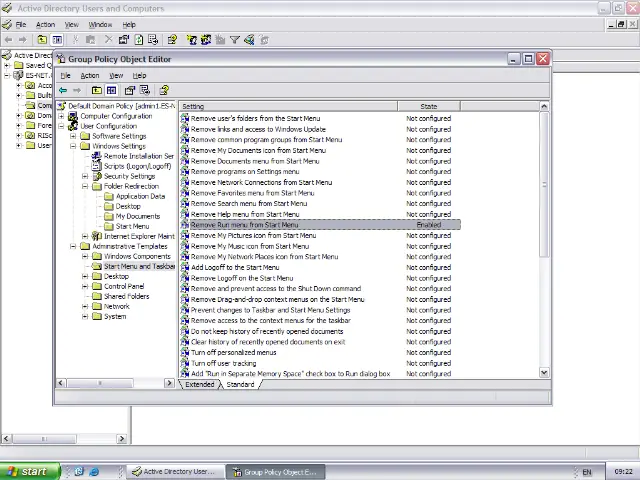Image resolution: width=640 pixels, height=480 pixels.
Task: Click Group Policy Object Editor taskbar button
Action: [276, 472]
